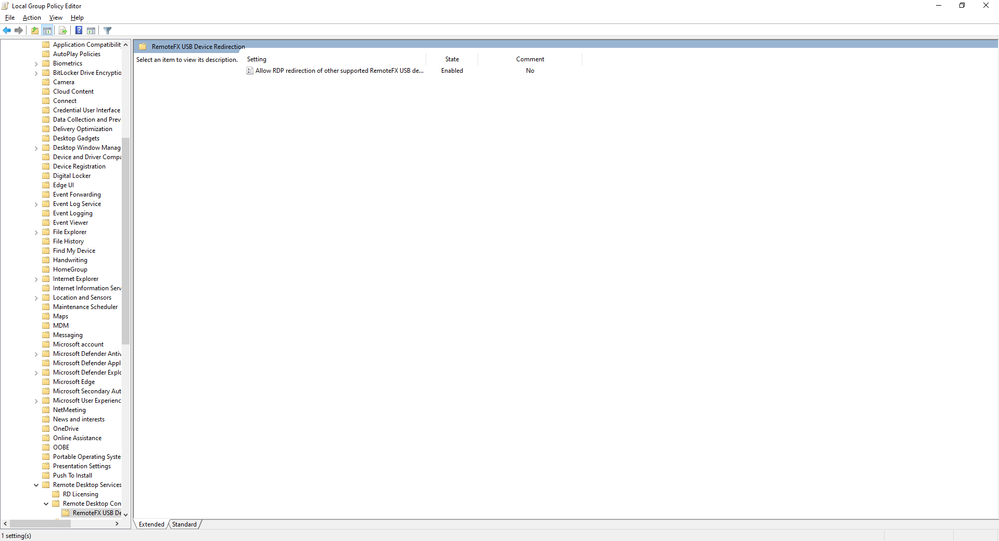Expand the Event Log Service node
The width and height of the screenshot is (999, 541).
click(x=36, y=204)
